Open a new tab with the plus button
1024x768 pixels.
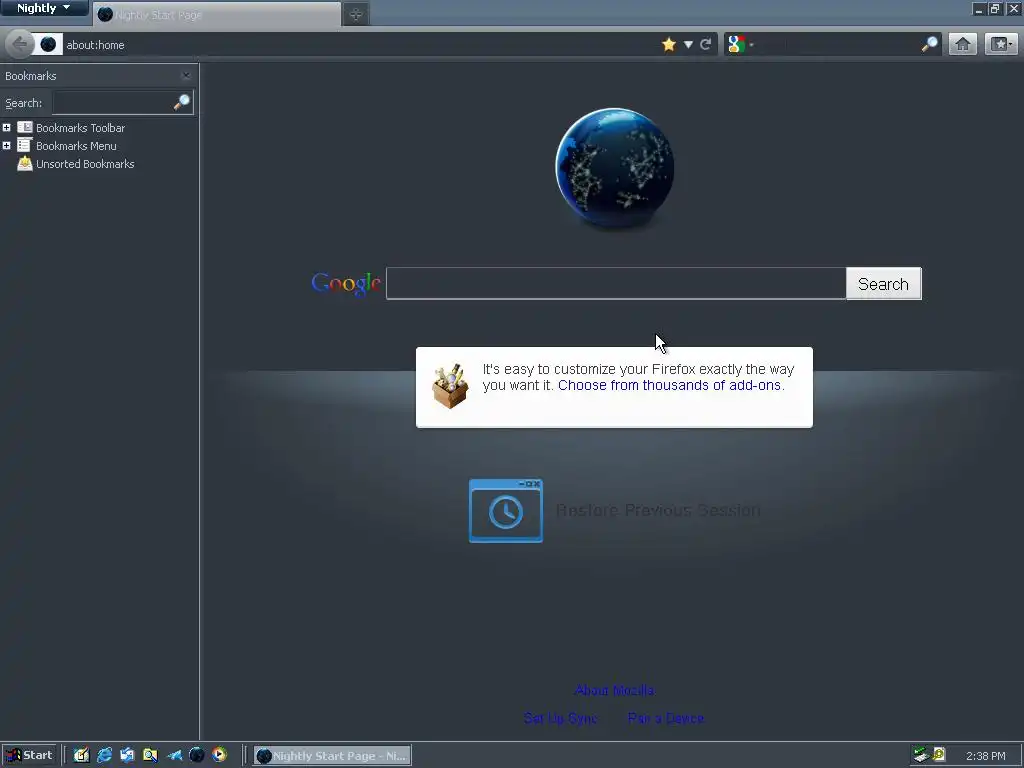[356, 14]
